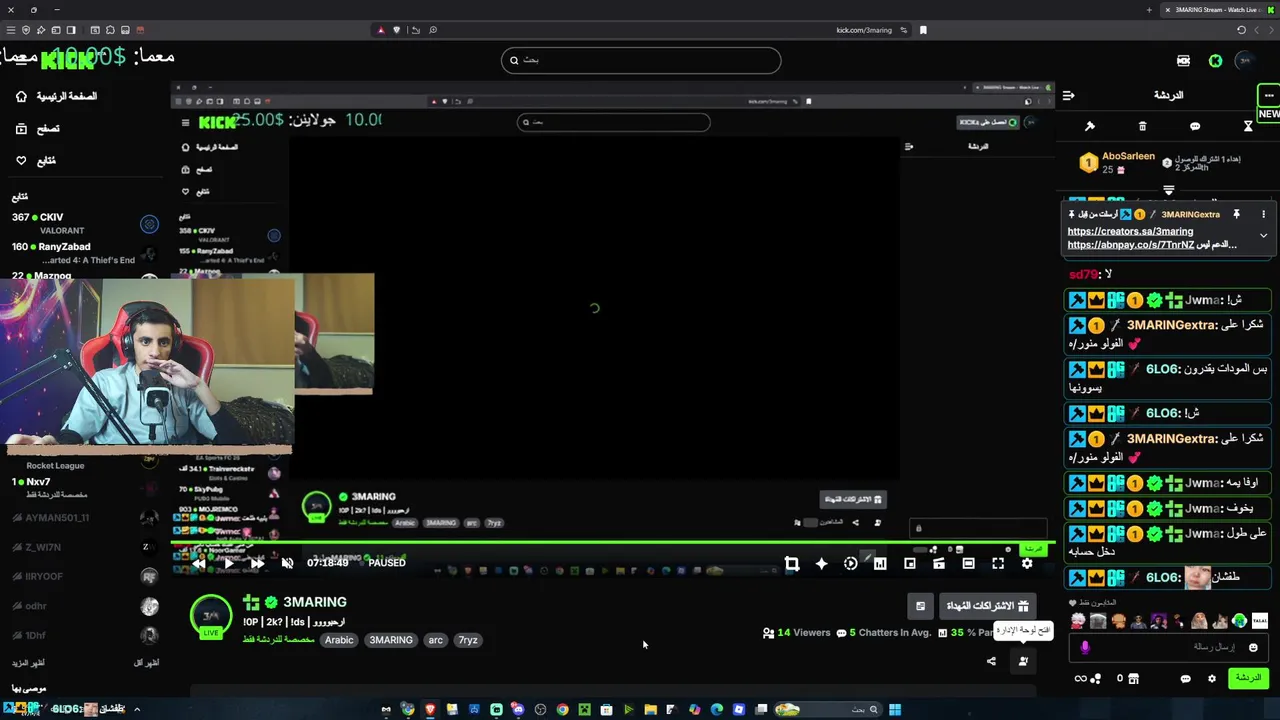The height and width of the screenshot is (720, 1280).
Task: Focus the Kick search box
Action: pyautogui.click(x=640, y=60)
